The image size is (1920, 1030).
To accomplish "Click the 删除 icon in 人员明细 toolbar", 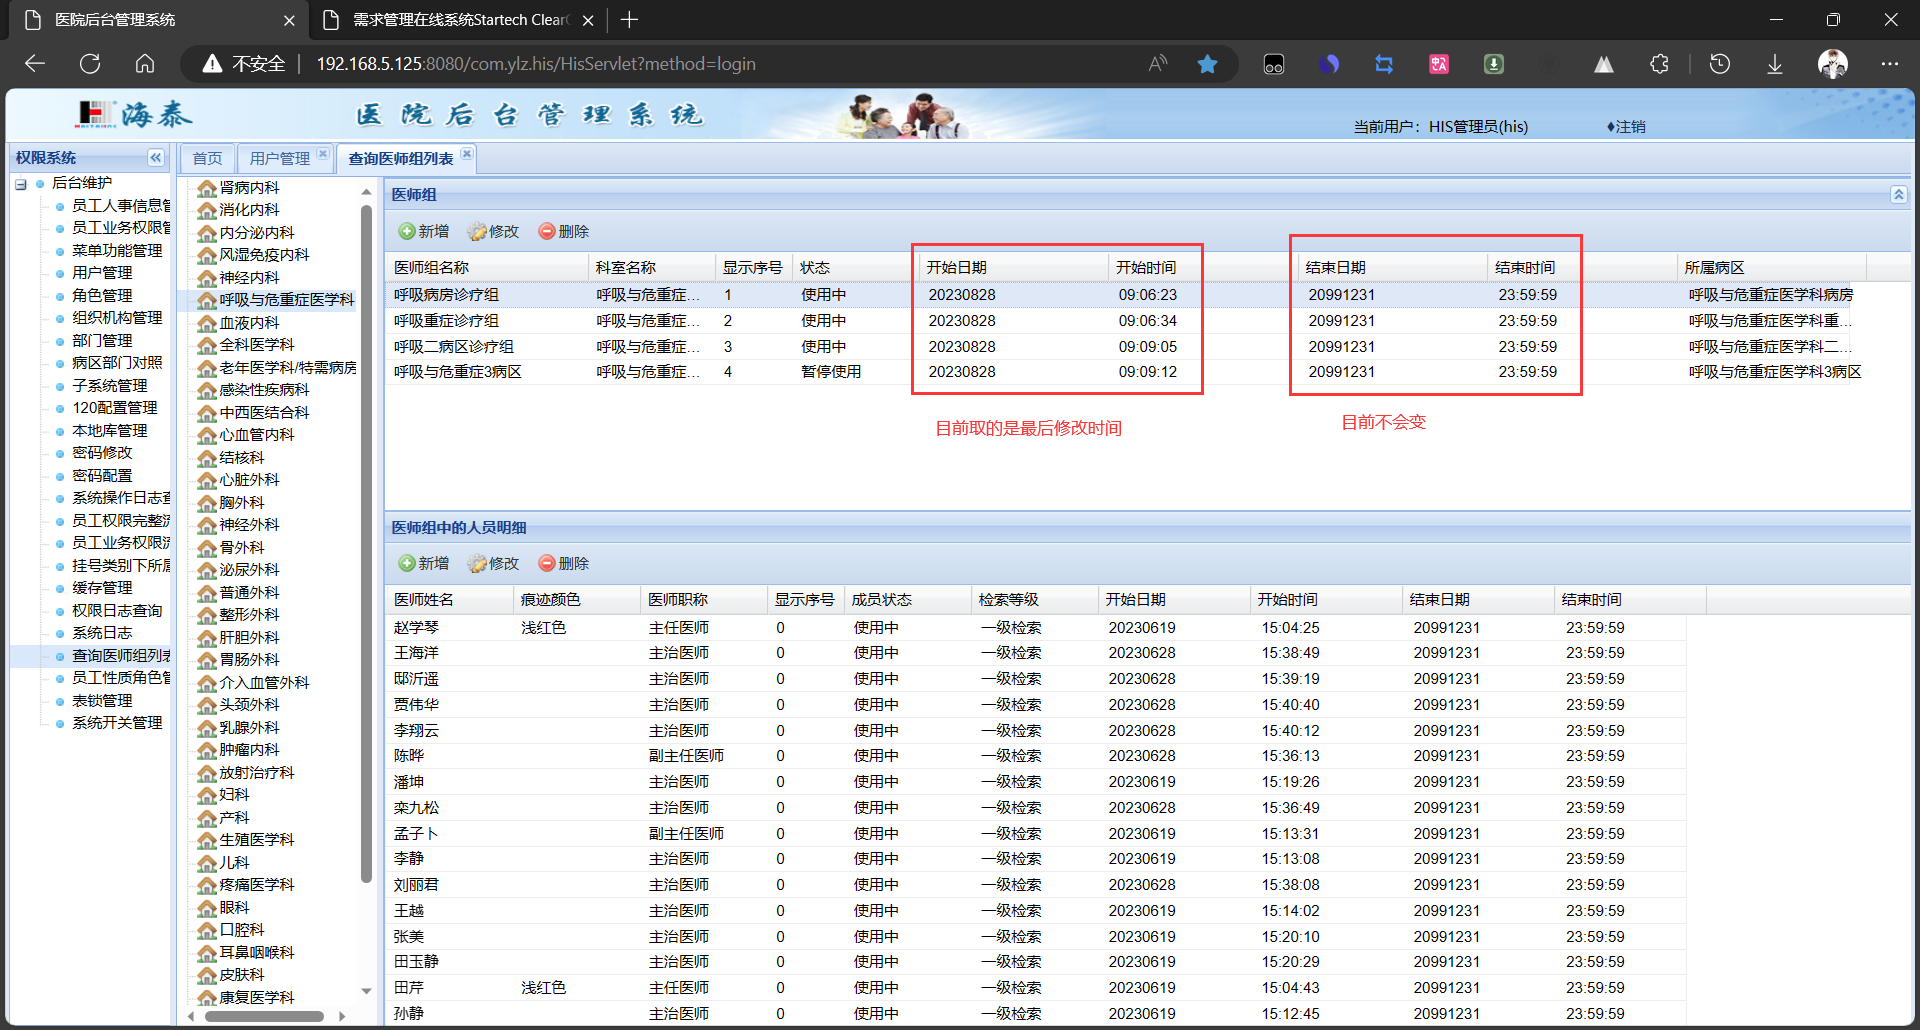I will pyautogui.click(x=547, y=563).
